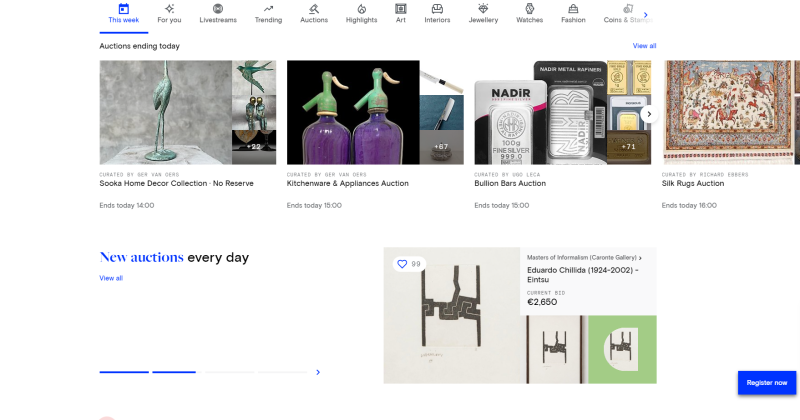Open the green background Chillida thumbnail

(622, 350)
